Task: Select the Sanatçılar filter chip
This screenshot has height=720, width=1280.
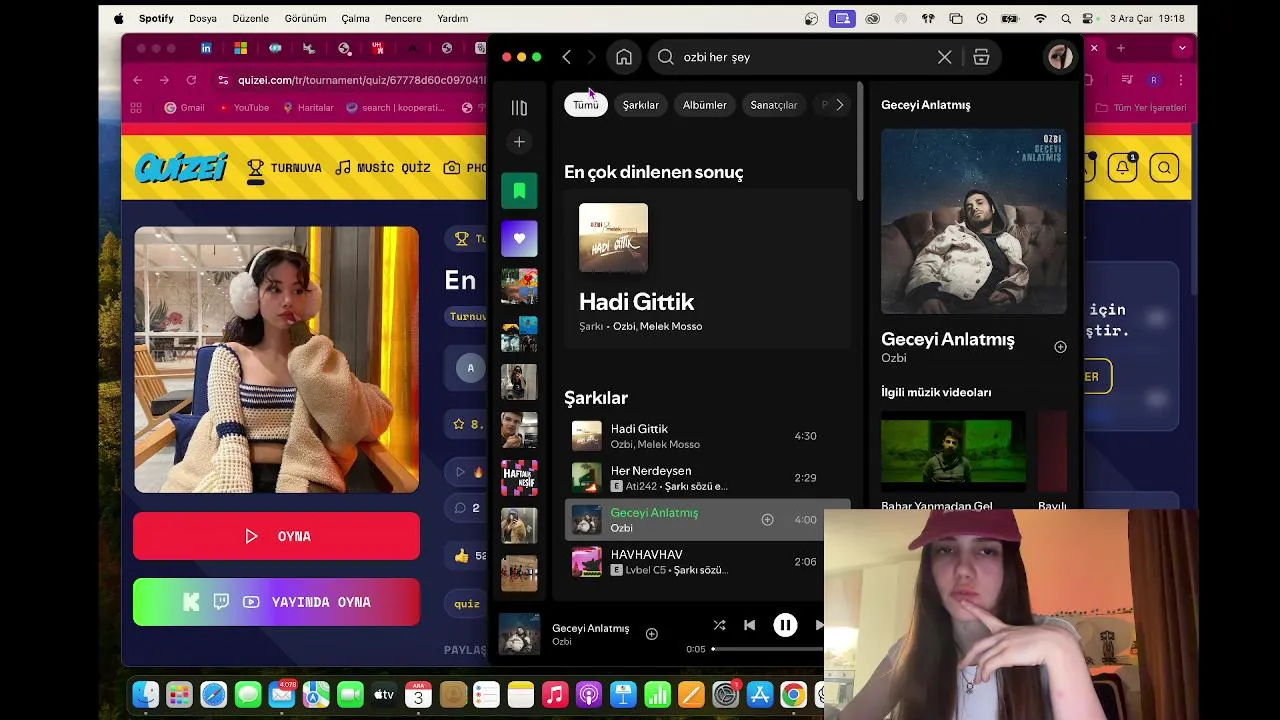Action: click(774, 105)
